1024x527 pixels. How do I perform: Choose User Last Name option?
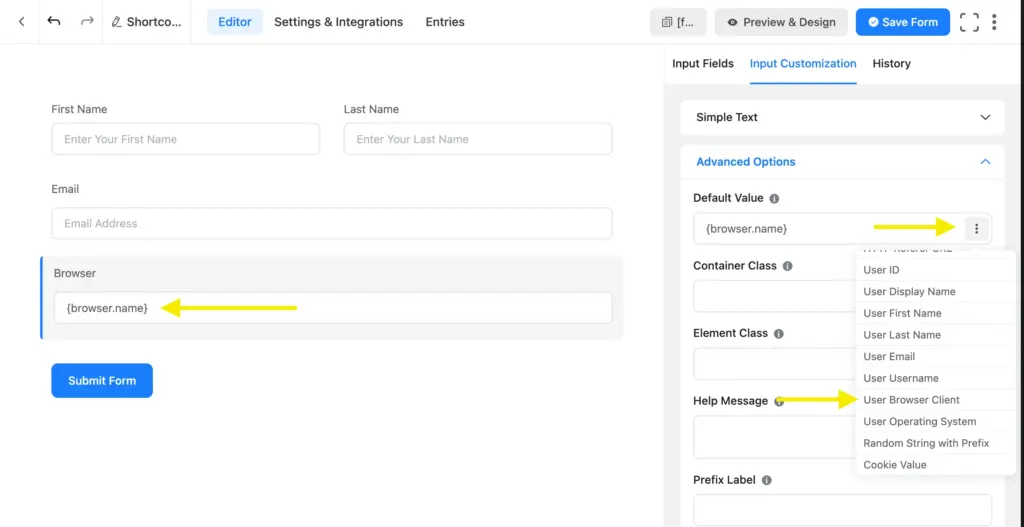935,335
